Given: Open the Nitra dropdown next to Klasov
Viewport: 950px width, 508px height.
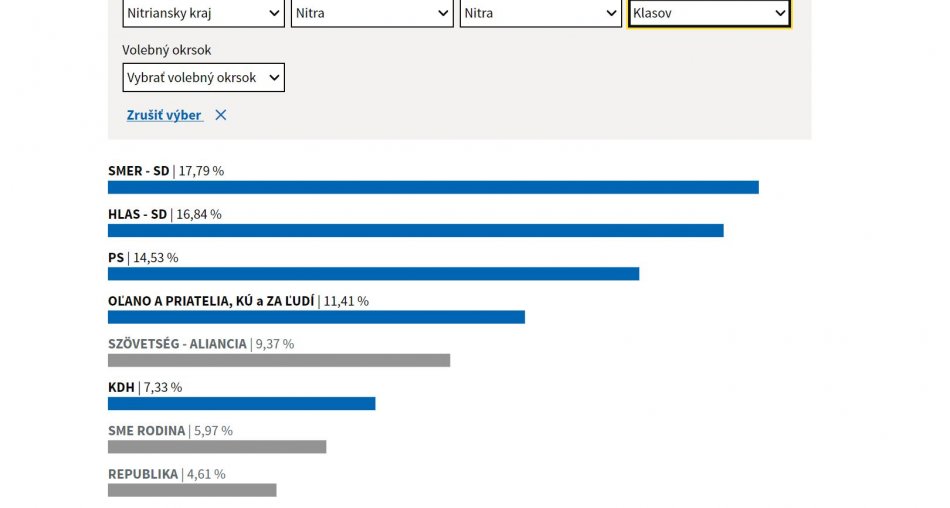Looking at the screenshot, I should coord(540,14).
